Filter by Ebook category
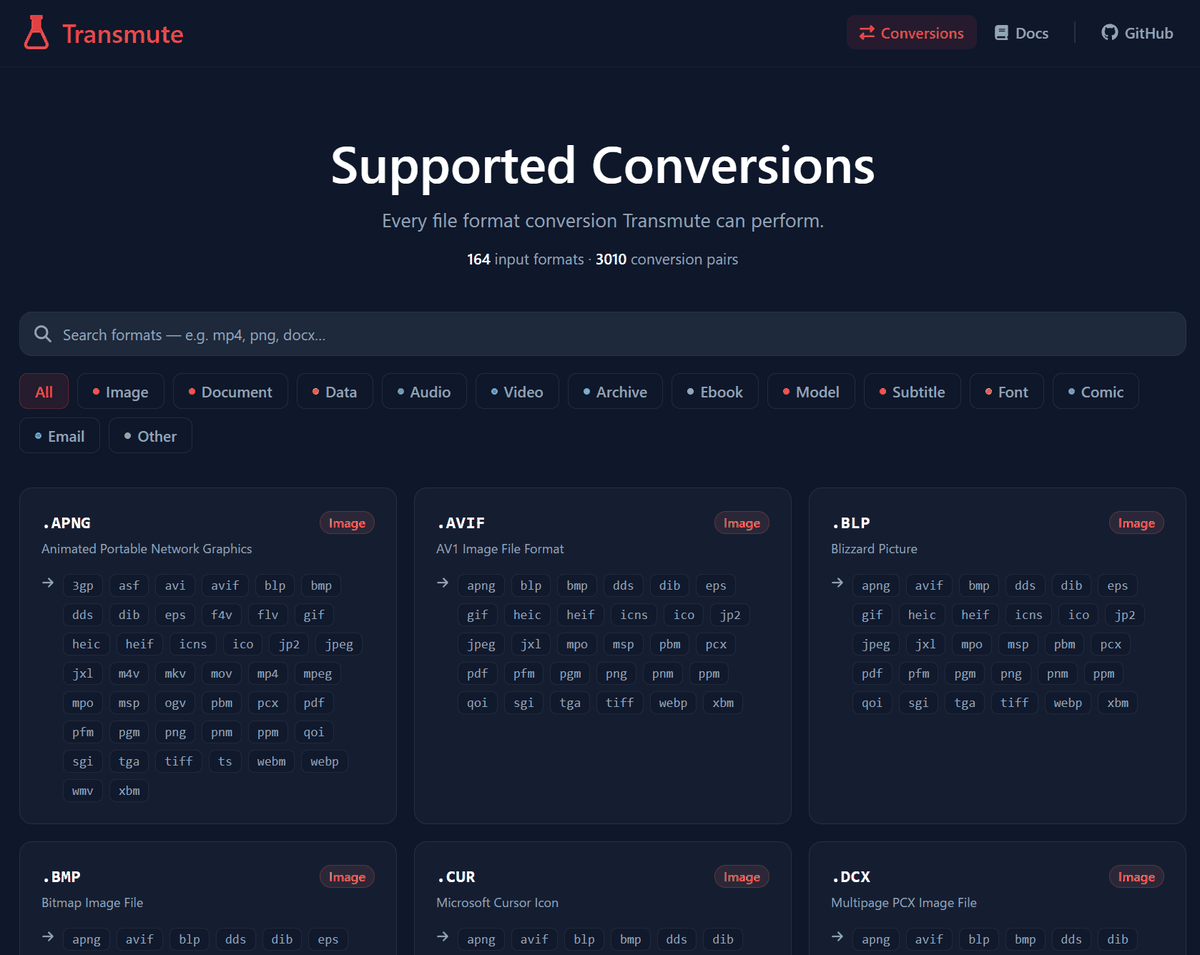The image size is (1200, 955). [x=715, y=392]
